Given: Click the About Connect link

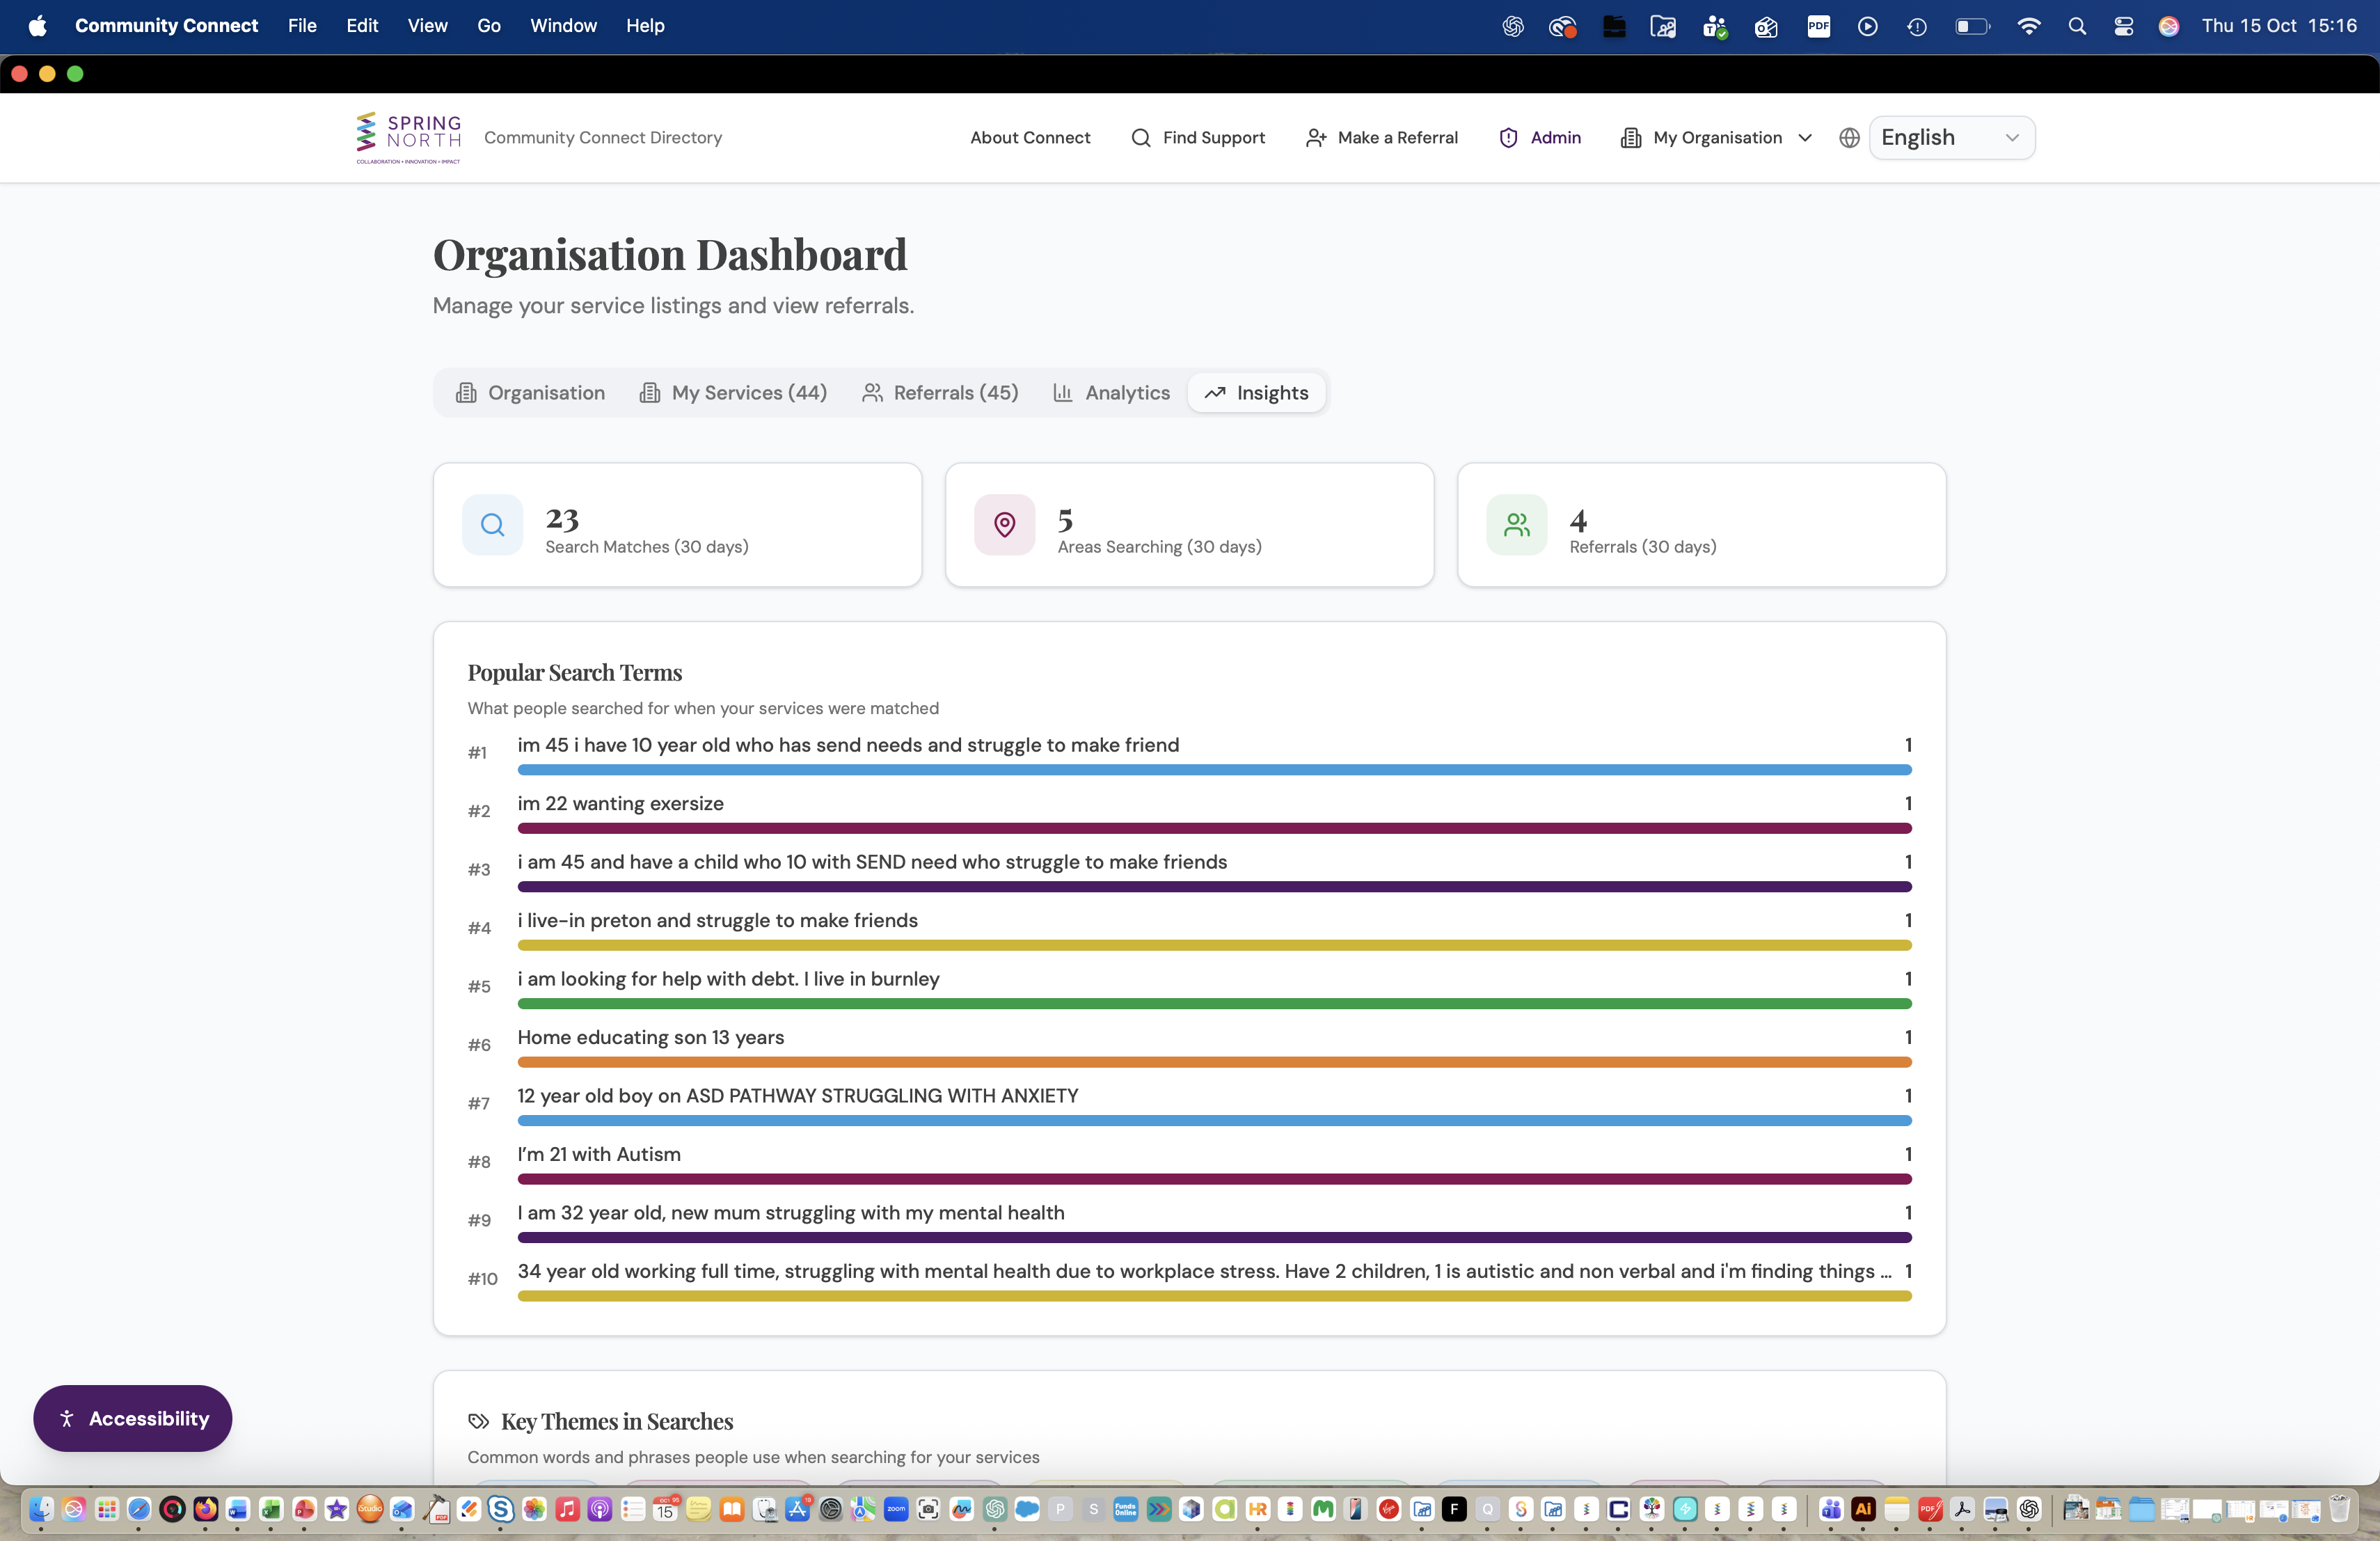Looking at the screenshot, I should pos(1030,138).
